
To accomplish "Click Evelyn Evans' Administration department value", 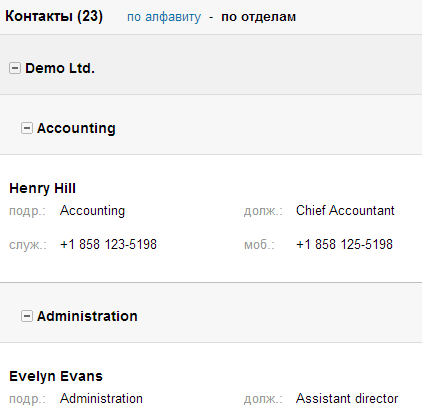I will [102, 398].
